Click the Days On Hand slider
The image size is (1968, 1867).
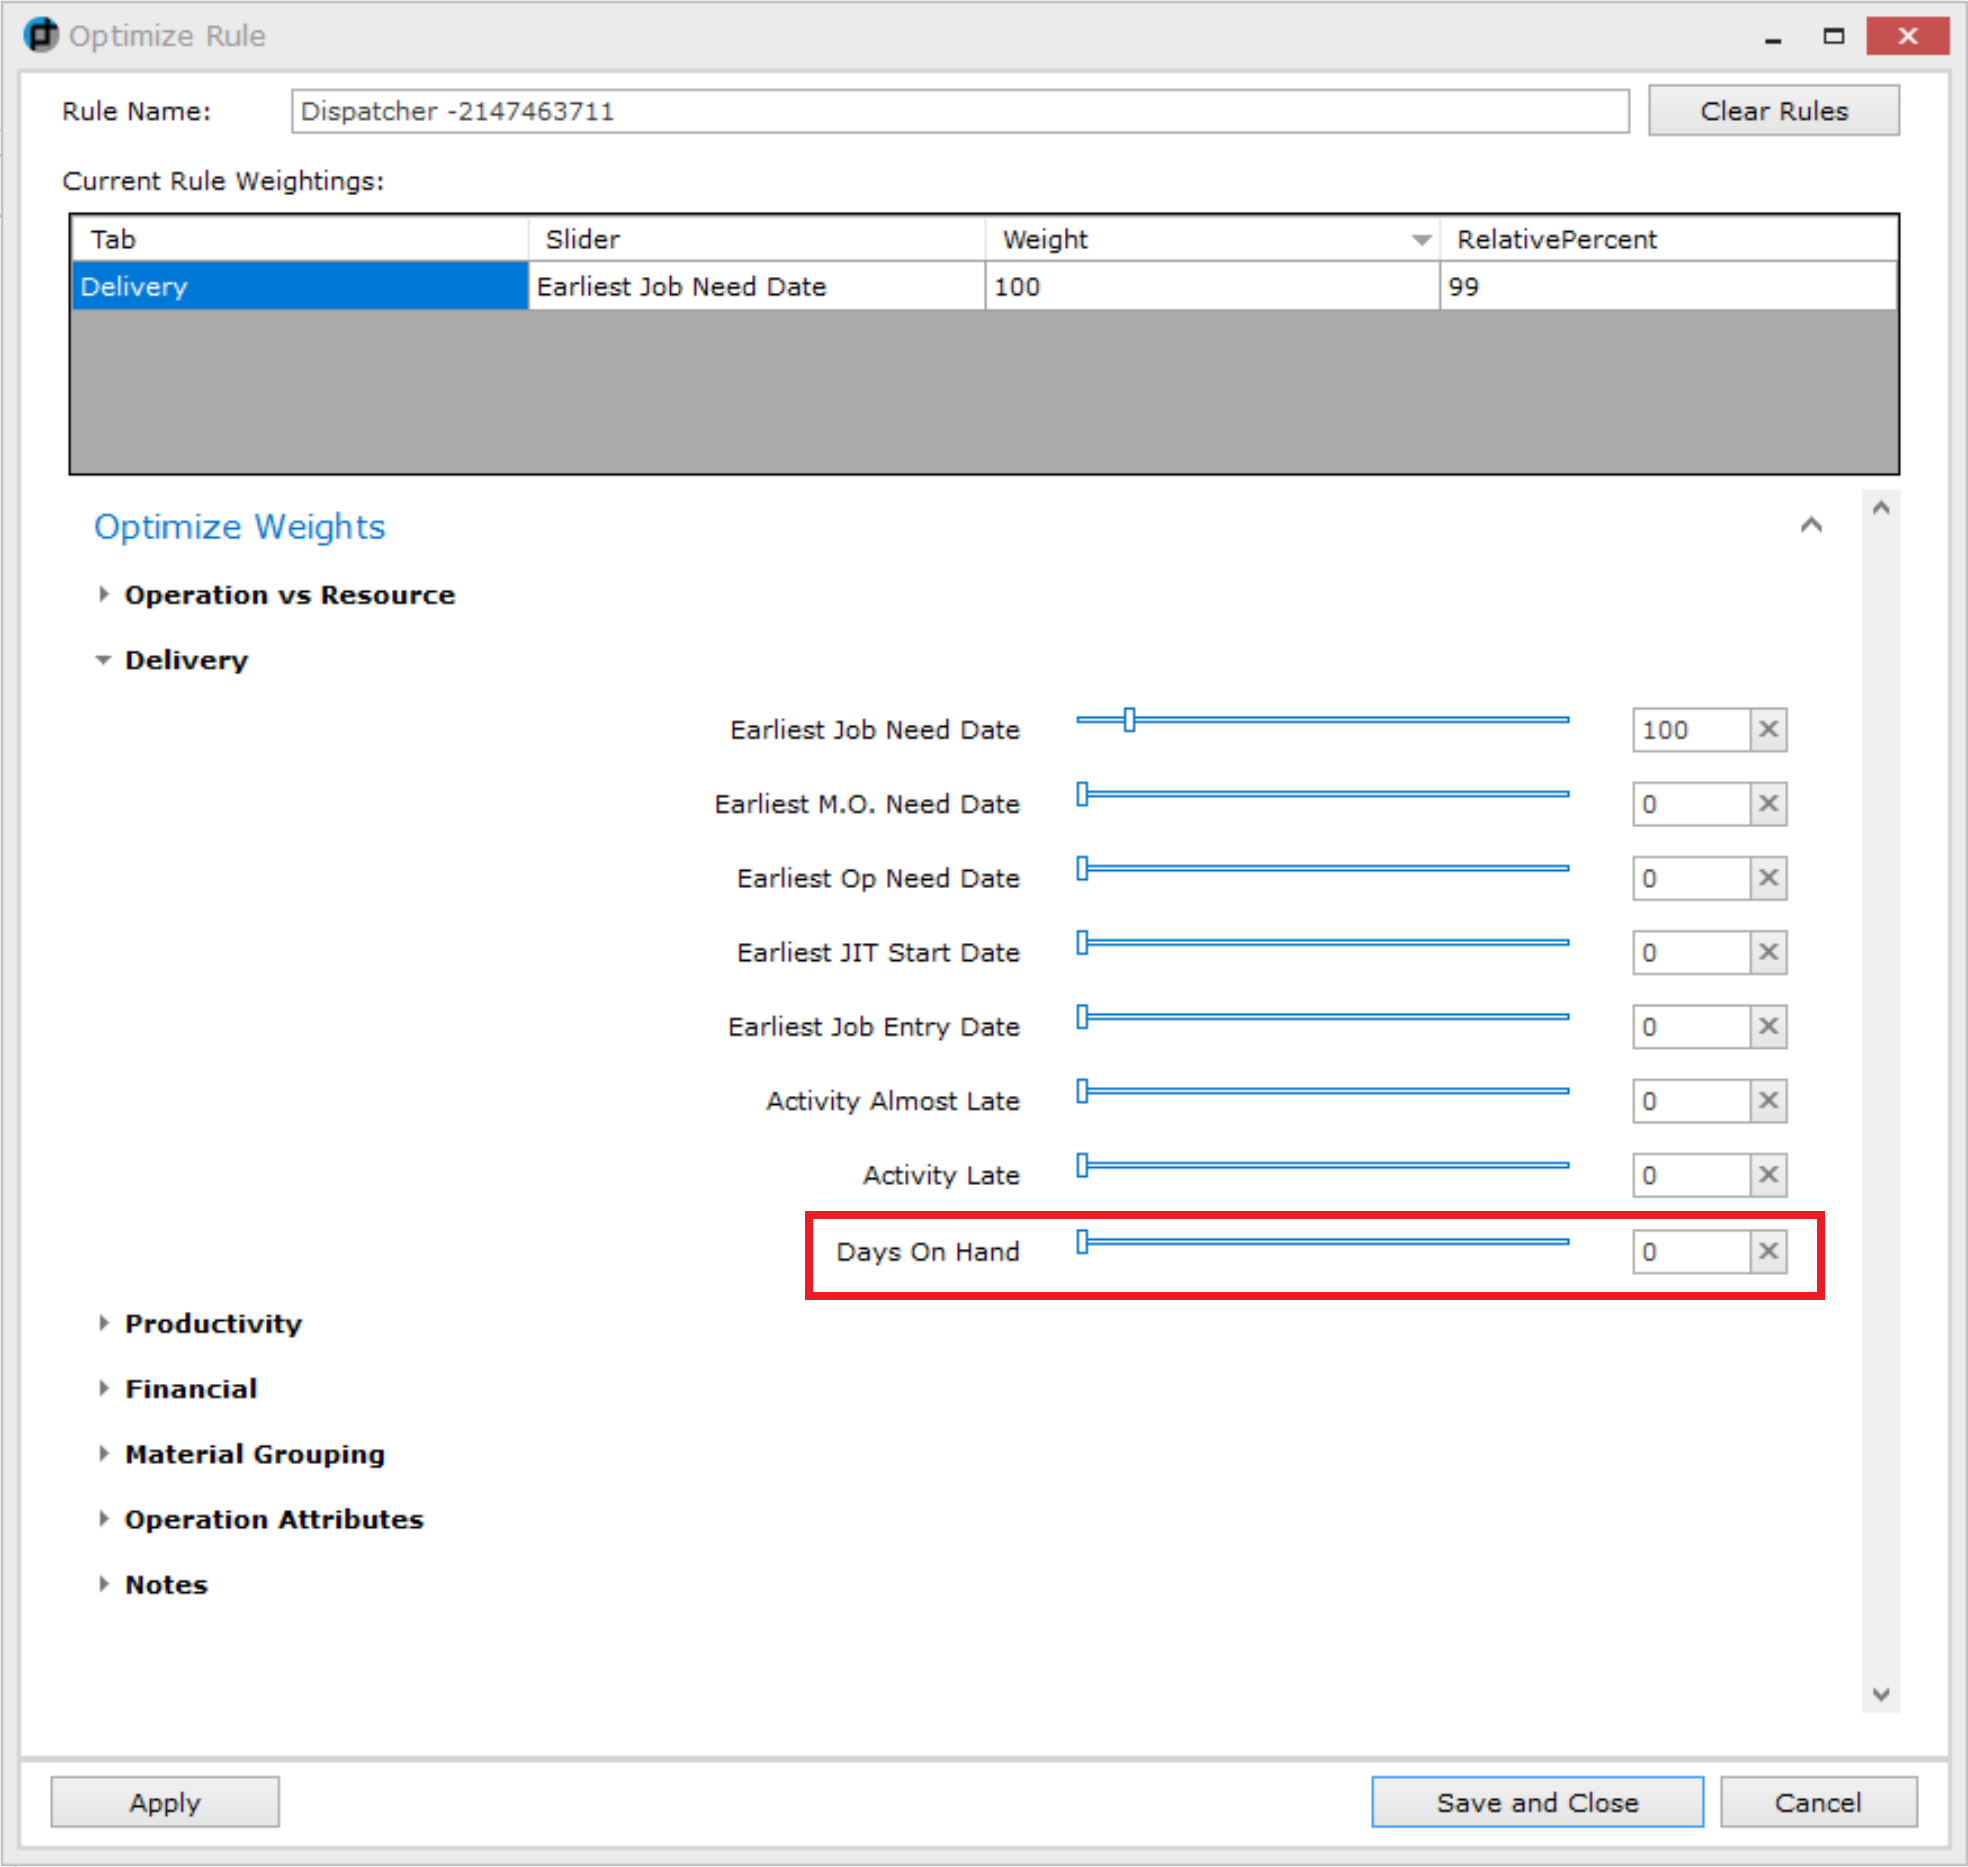point(1322,1242)
